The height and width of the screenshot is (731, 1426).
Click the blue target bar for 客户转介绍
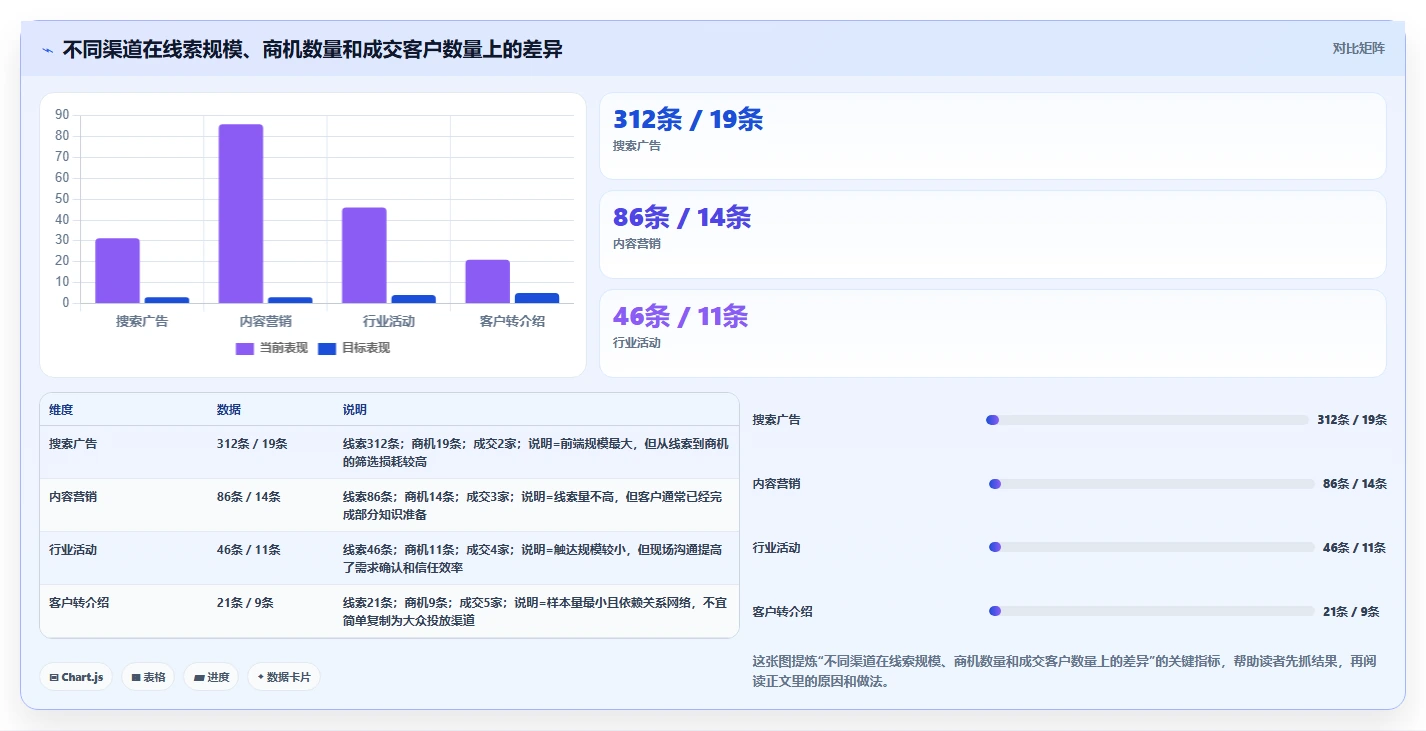(x=537, y=298)
